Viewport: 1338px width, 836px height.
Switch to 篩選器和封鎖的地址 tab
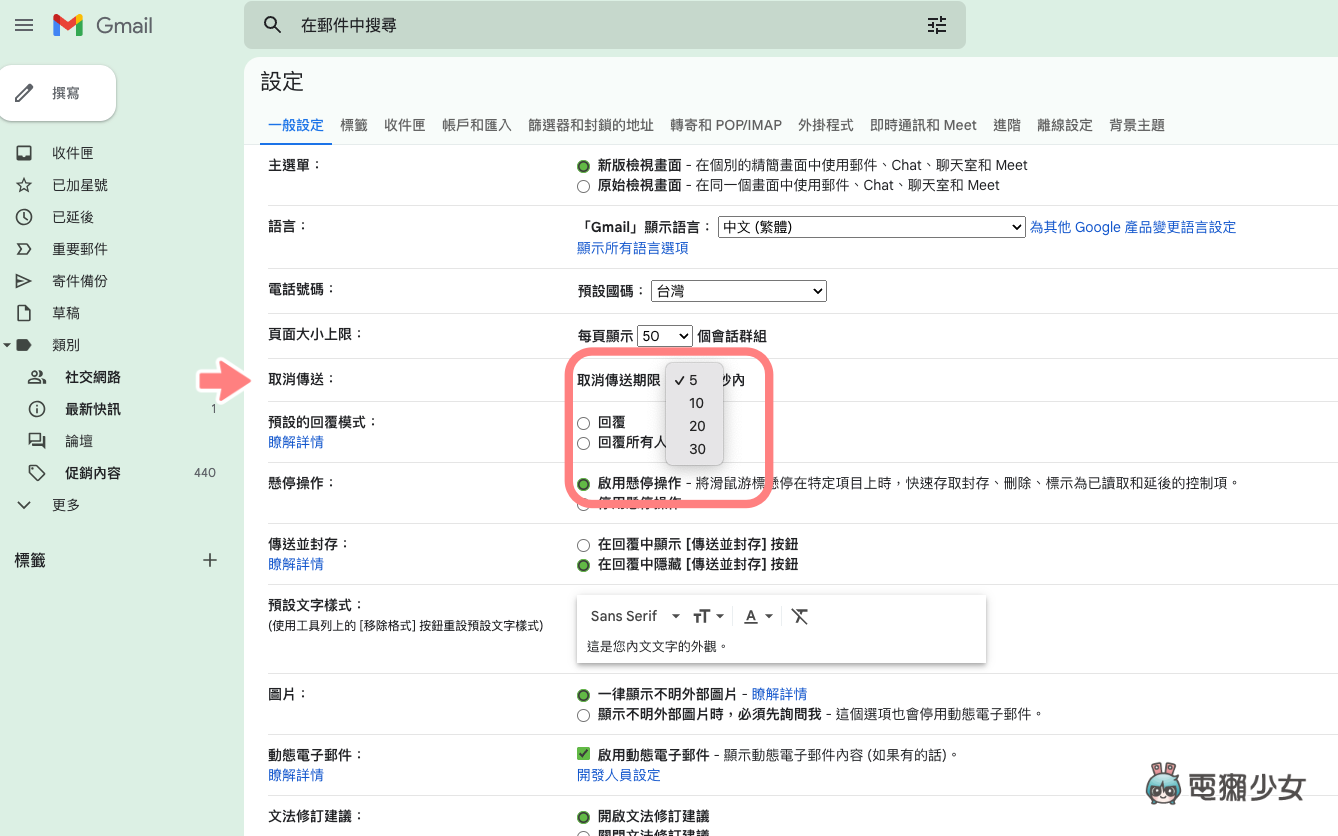click(x=591, y=125)
